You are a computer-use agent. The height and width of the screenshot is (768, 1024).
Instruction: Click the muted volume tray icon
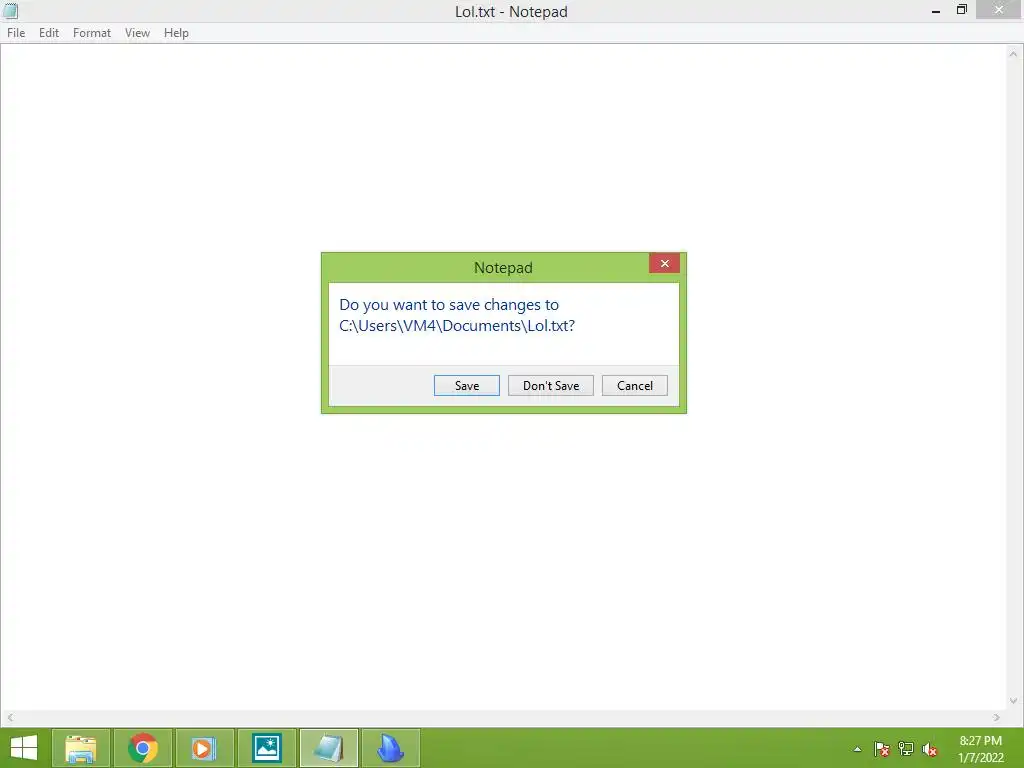[x=930, y=749]
